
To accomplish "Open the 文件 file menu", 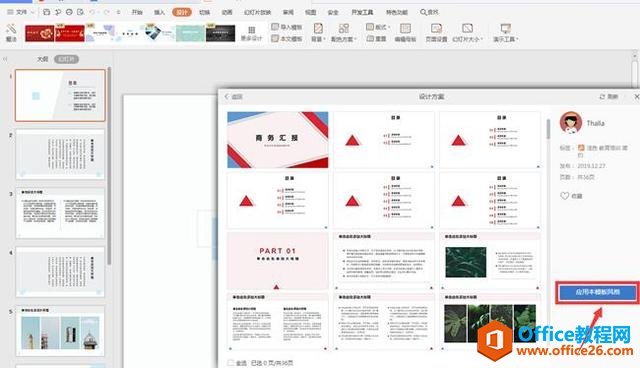I will [18, 12].
